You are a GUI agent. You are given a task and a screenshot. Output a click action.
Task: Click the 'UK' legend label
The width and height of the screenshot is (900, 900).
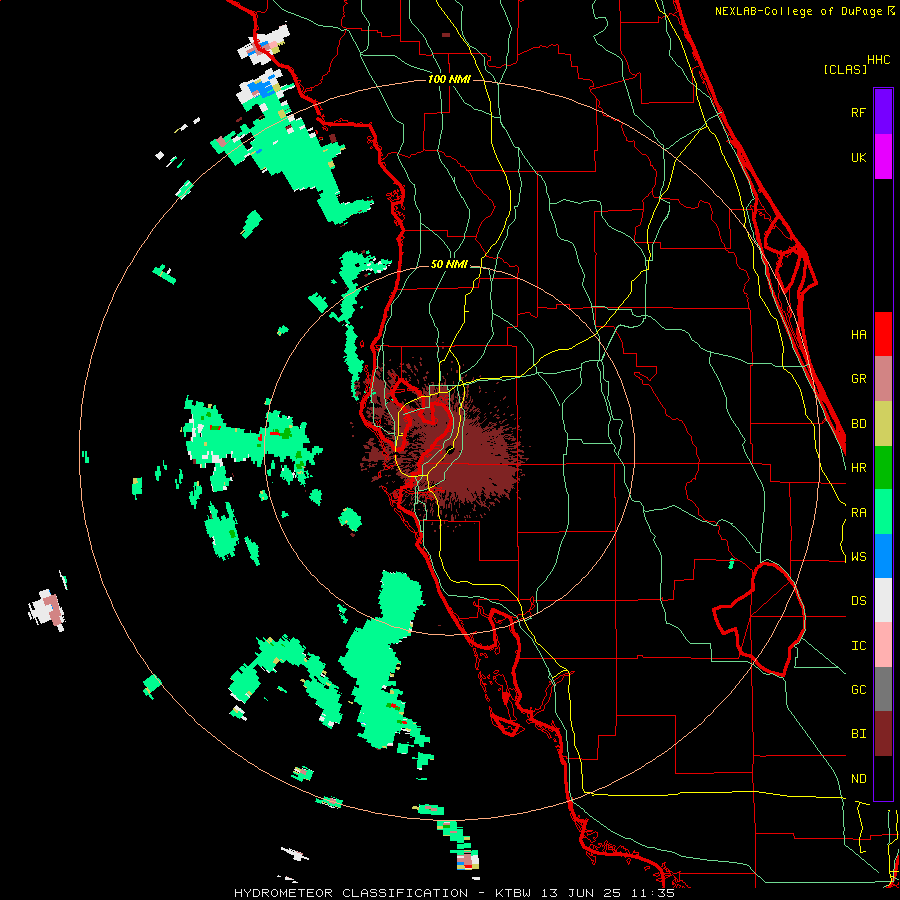pos(858,157)
